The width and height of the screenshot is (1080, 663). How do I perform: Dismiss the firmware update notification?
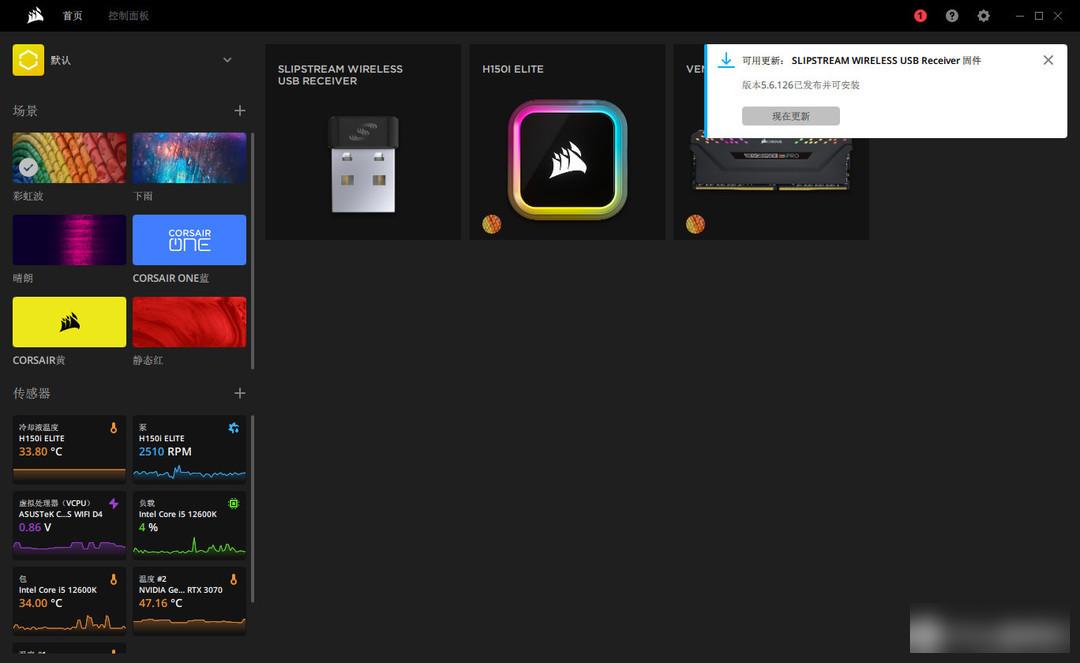(x=1048, y=60)
